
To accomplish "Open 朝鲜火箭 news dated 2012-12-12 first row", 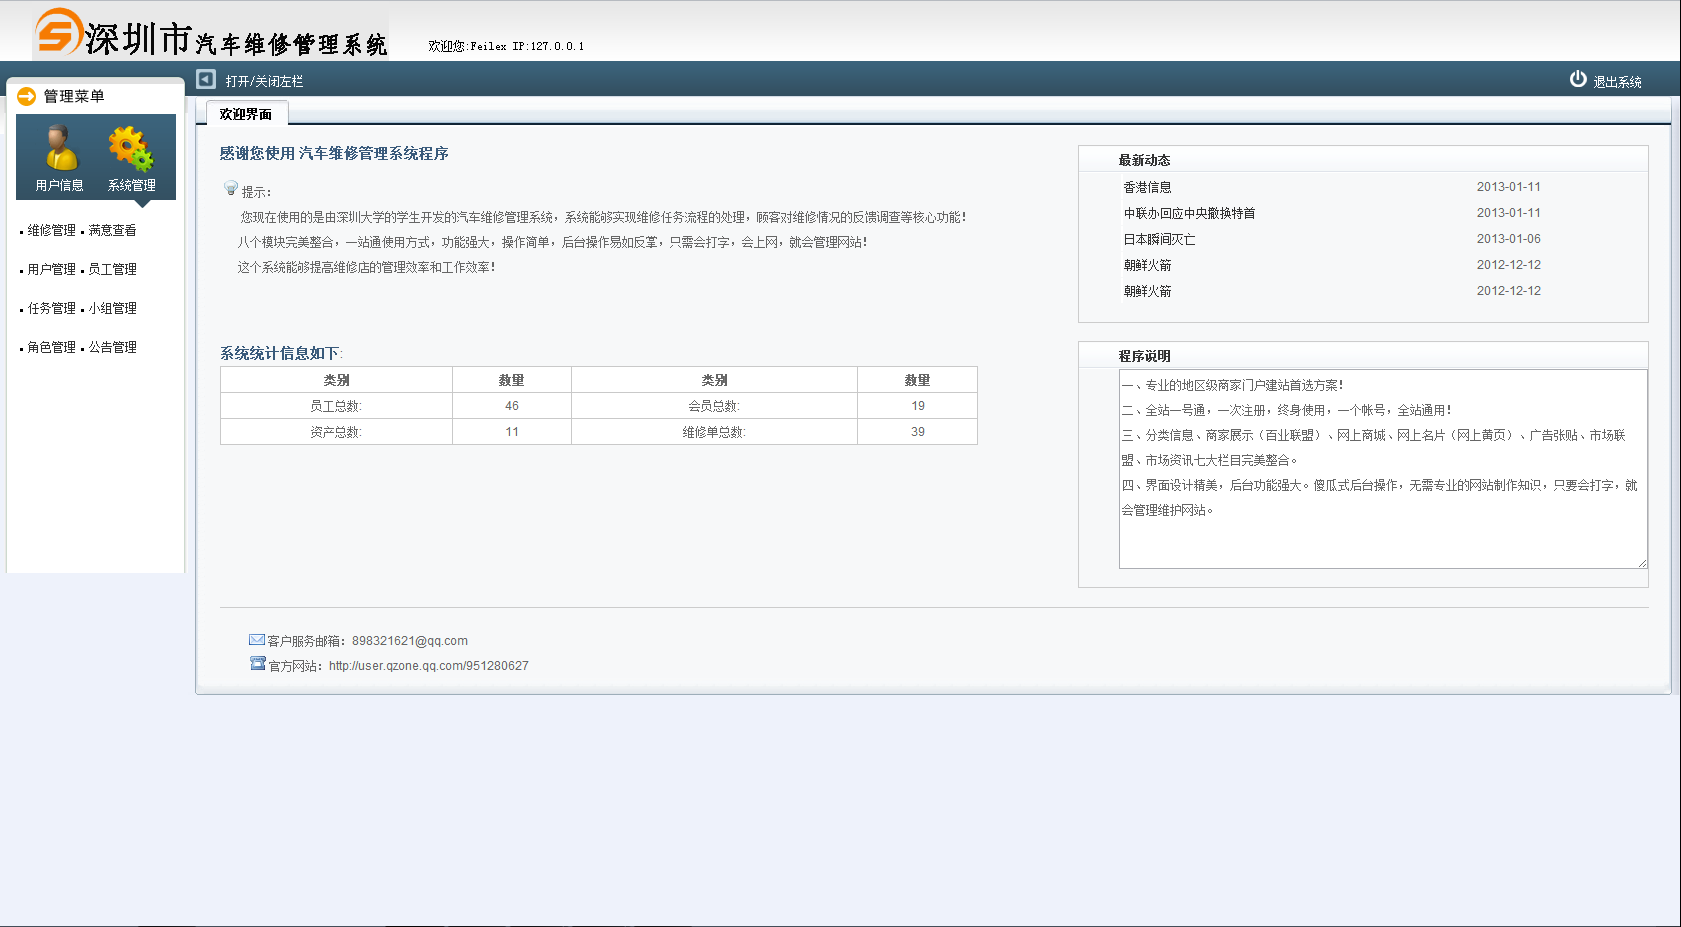I will tap(1147, 265).
